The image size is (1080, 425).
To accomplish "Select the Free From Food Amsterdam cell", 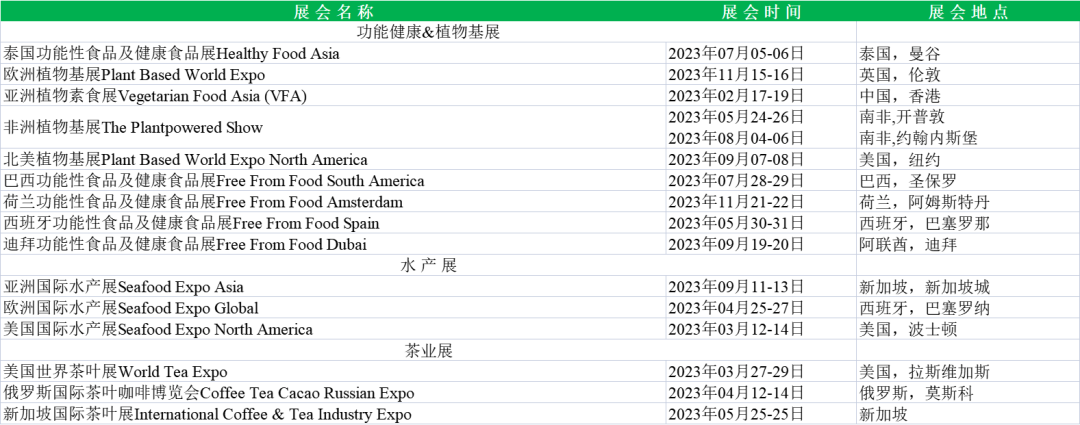I will click(333, 203).
